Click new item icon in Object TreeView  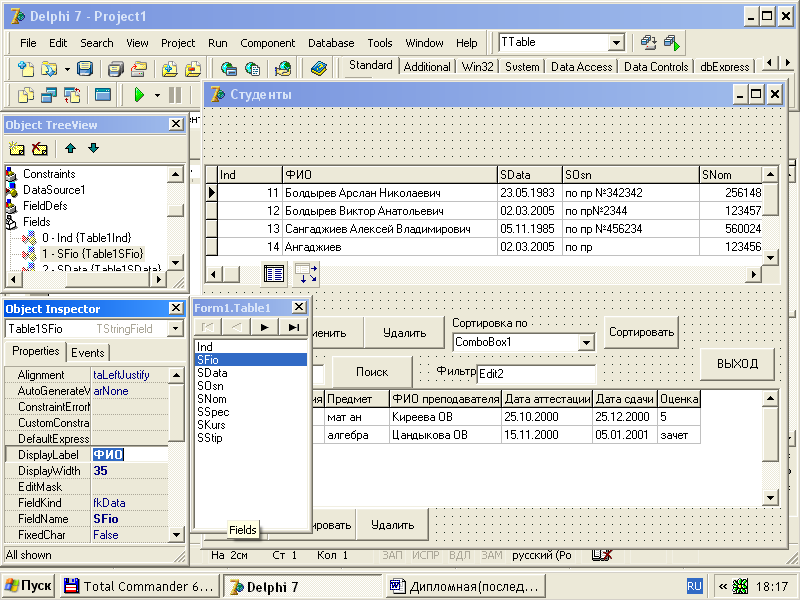click(x=17, y=148)
